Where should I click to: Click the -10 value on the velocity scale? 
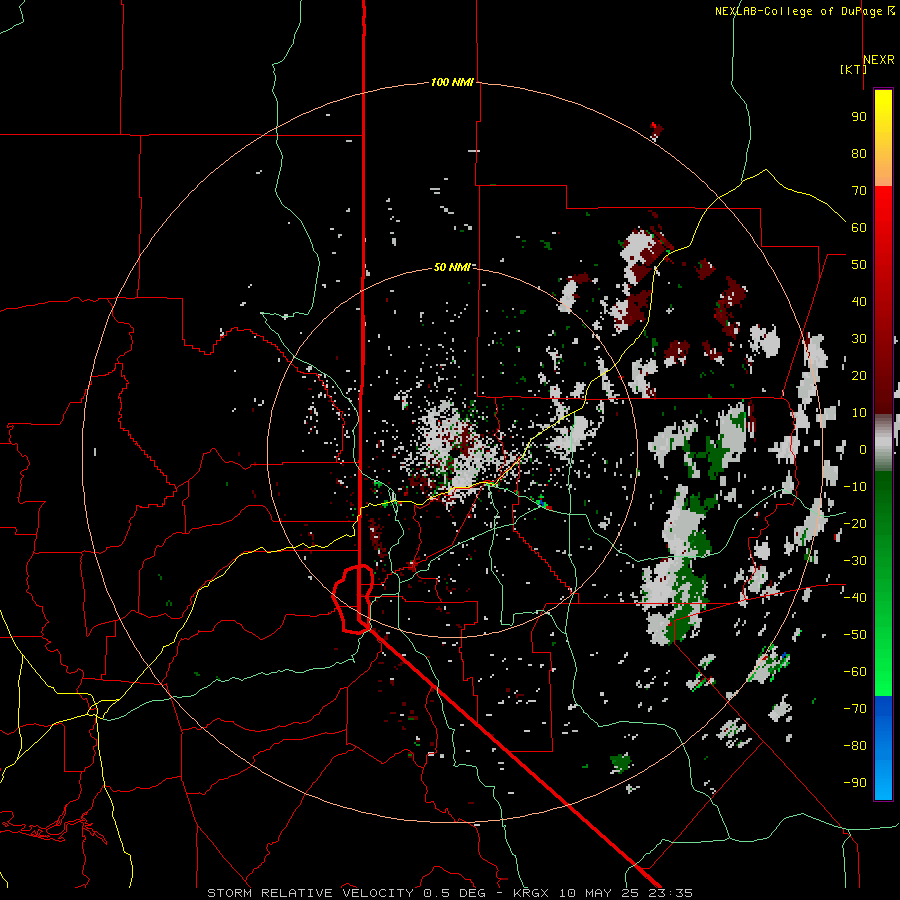(x=855, y=487)
